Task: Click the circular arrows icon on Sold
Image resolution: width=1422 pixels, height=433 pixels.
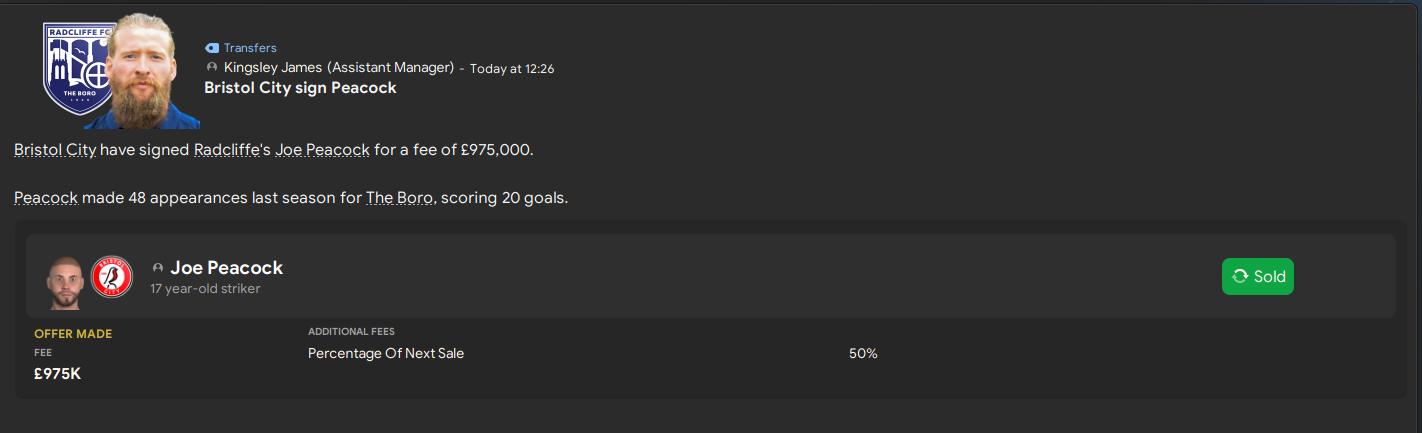Action: coord(1240,277)
